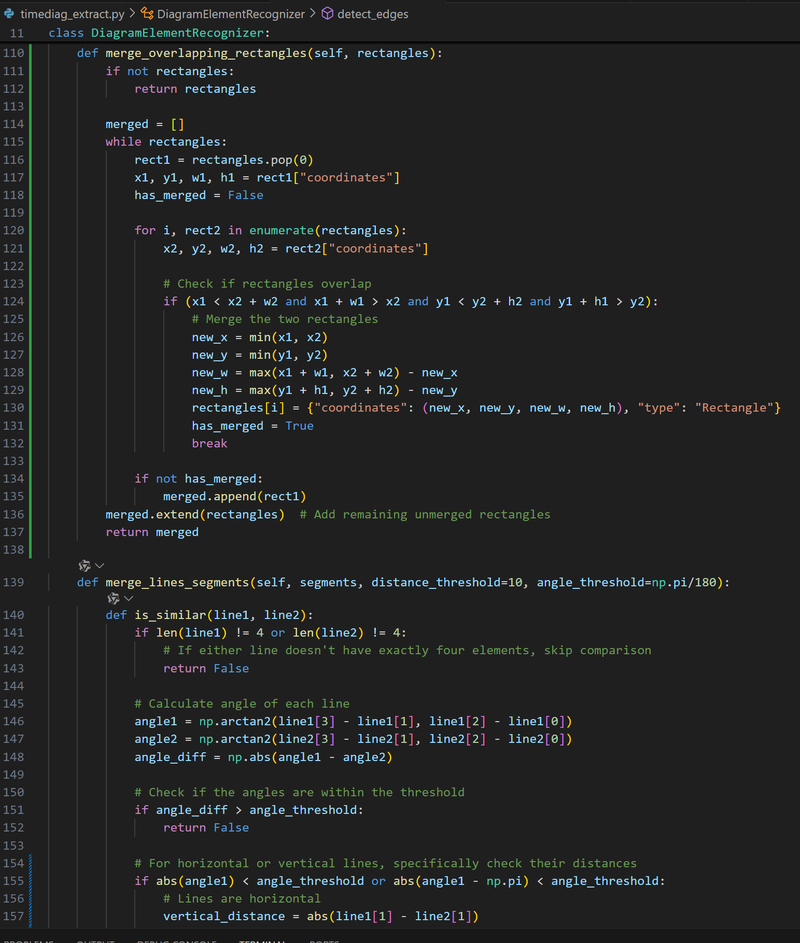Click comment '# Check if rectangles overlap'

(267, 284)
